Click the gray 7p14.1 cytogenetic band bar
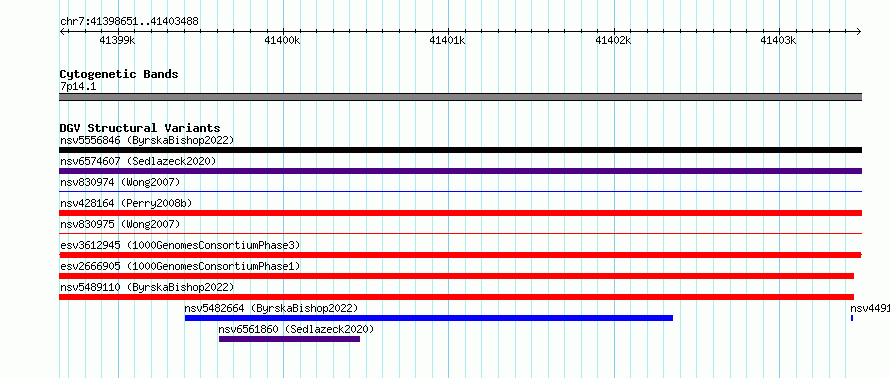 point(460,97)
